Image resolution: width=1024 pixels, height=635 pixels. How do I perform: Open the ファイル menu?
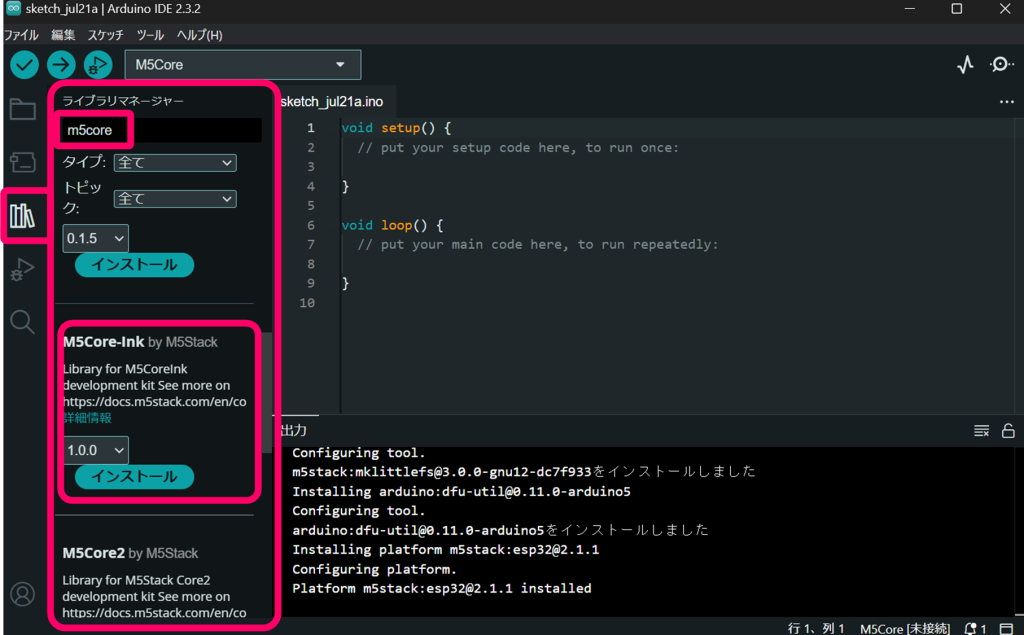coord(22,35)
